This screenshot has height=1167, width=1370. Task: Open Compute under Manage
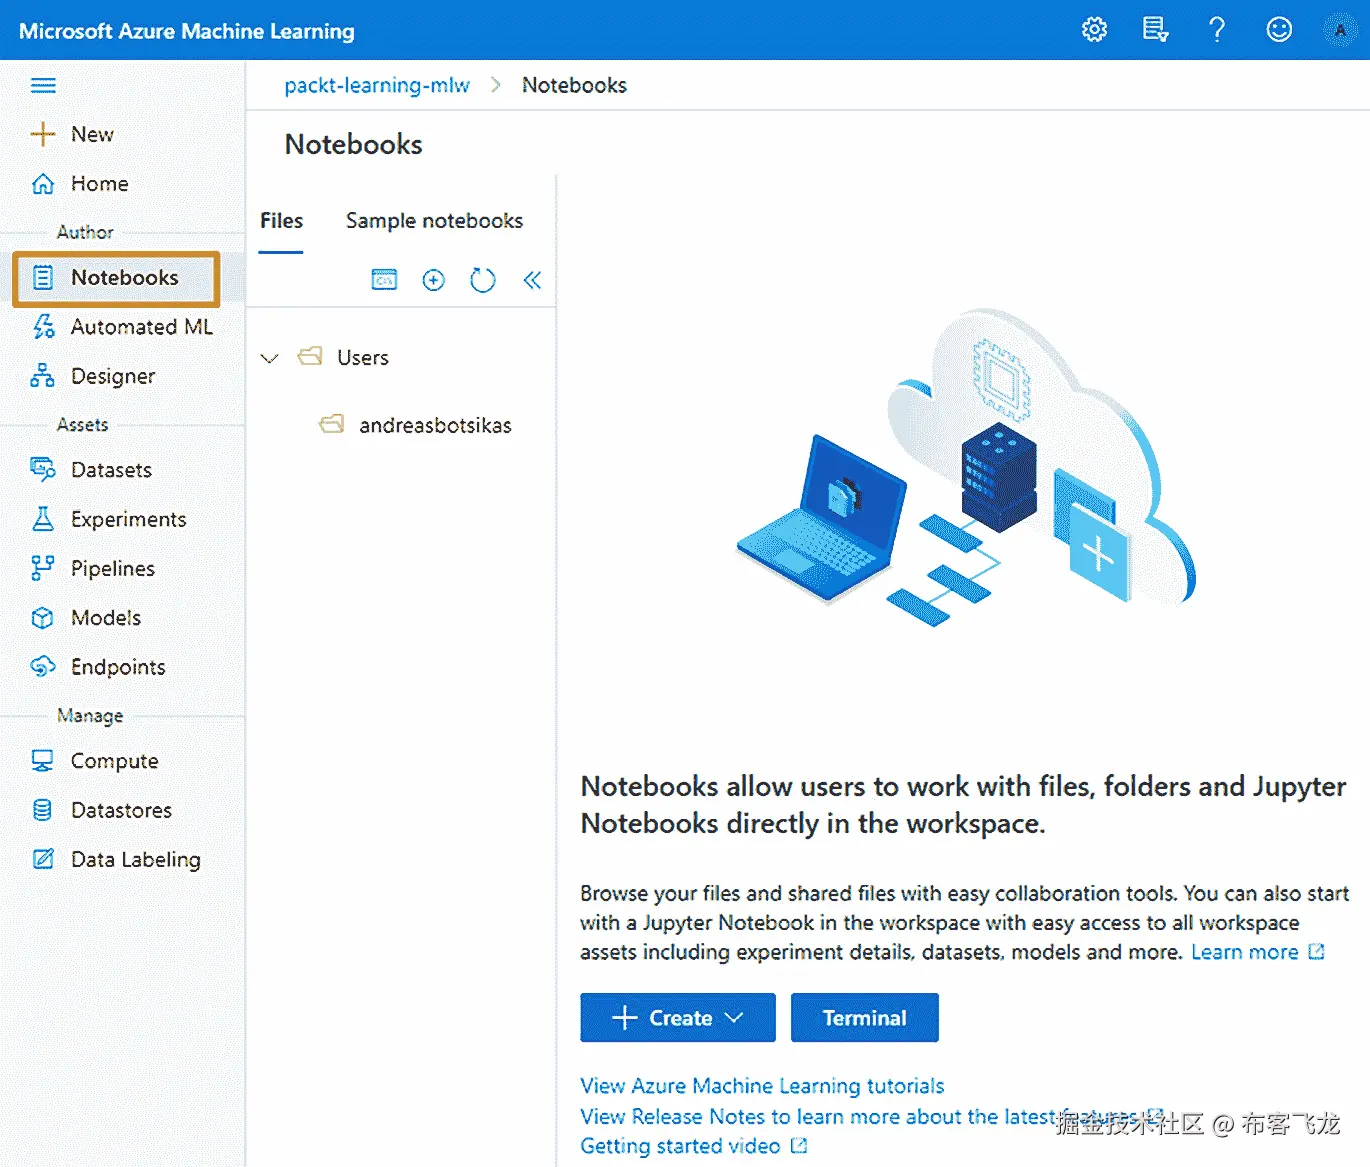(x=113, y=760)
